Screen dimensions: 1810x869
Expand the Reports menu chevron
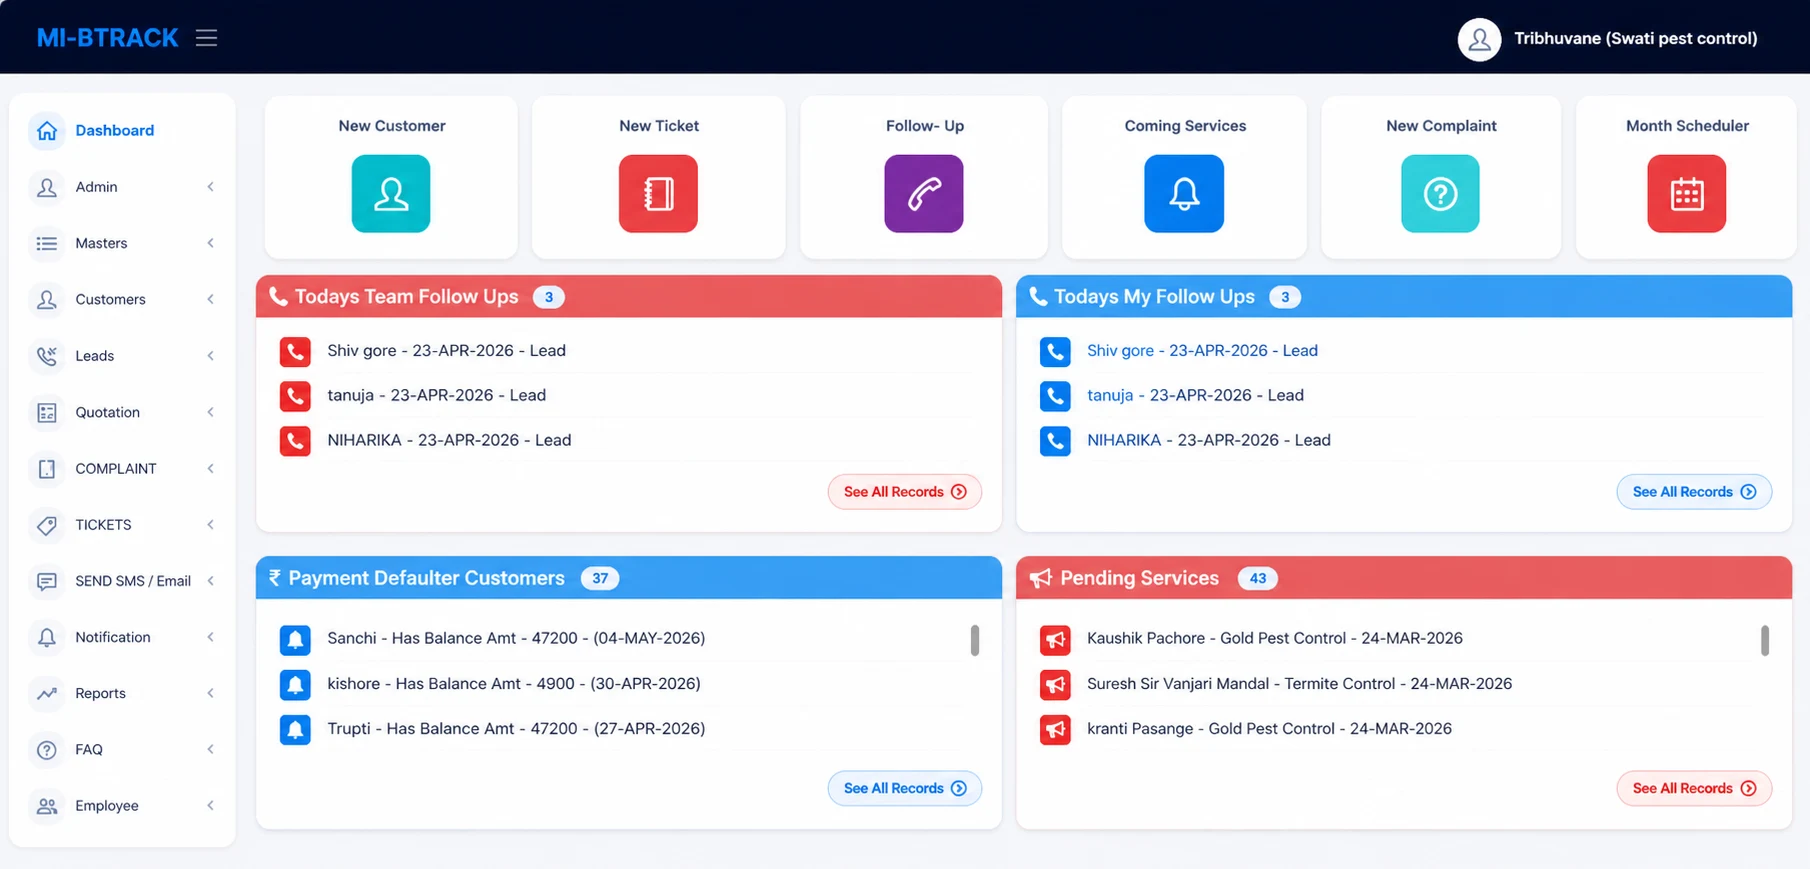click(210, 693)
